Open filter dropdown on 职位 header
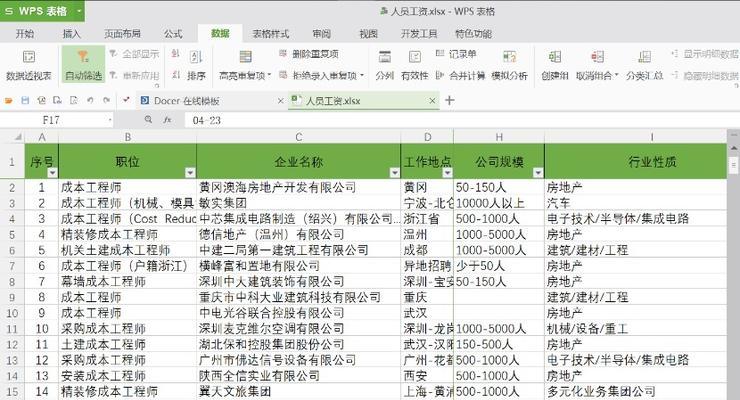Viewport: 740px width, 400px height. [190, 173]
